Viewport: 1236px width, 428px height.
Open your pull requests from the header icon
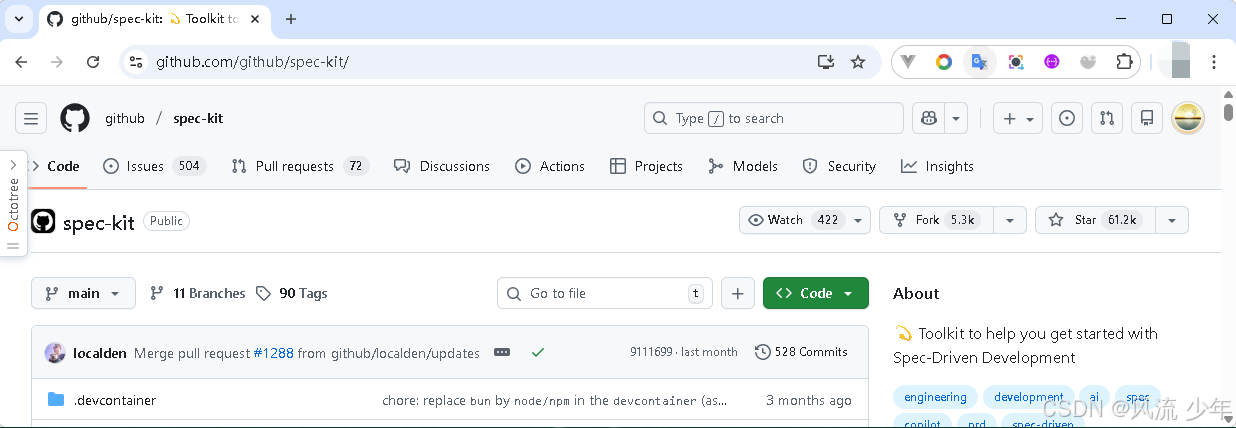click(1107, 118)
